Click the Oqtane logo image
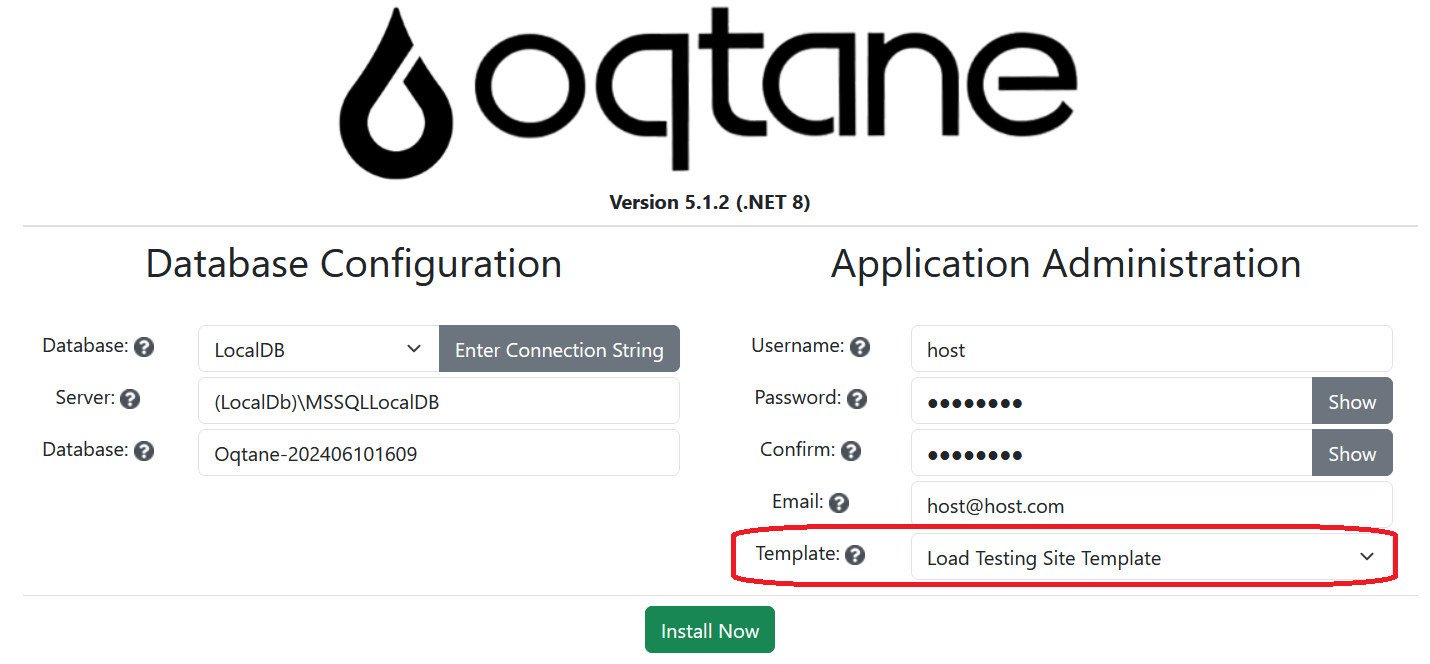This screenshot has height=664, width=1430. (709, 92)
